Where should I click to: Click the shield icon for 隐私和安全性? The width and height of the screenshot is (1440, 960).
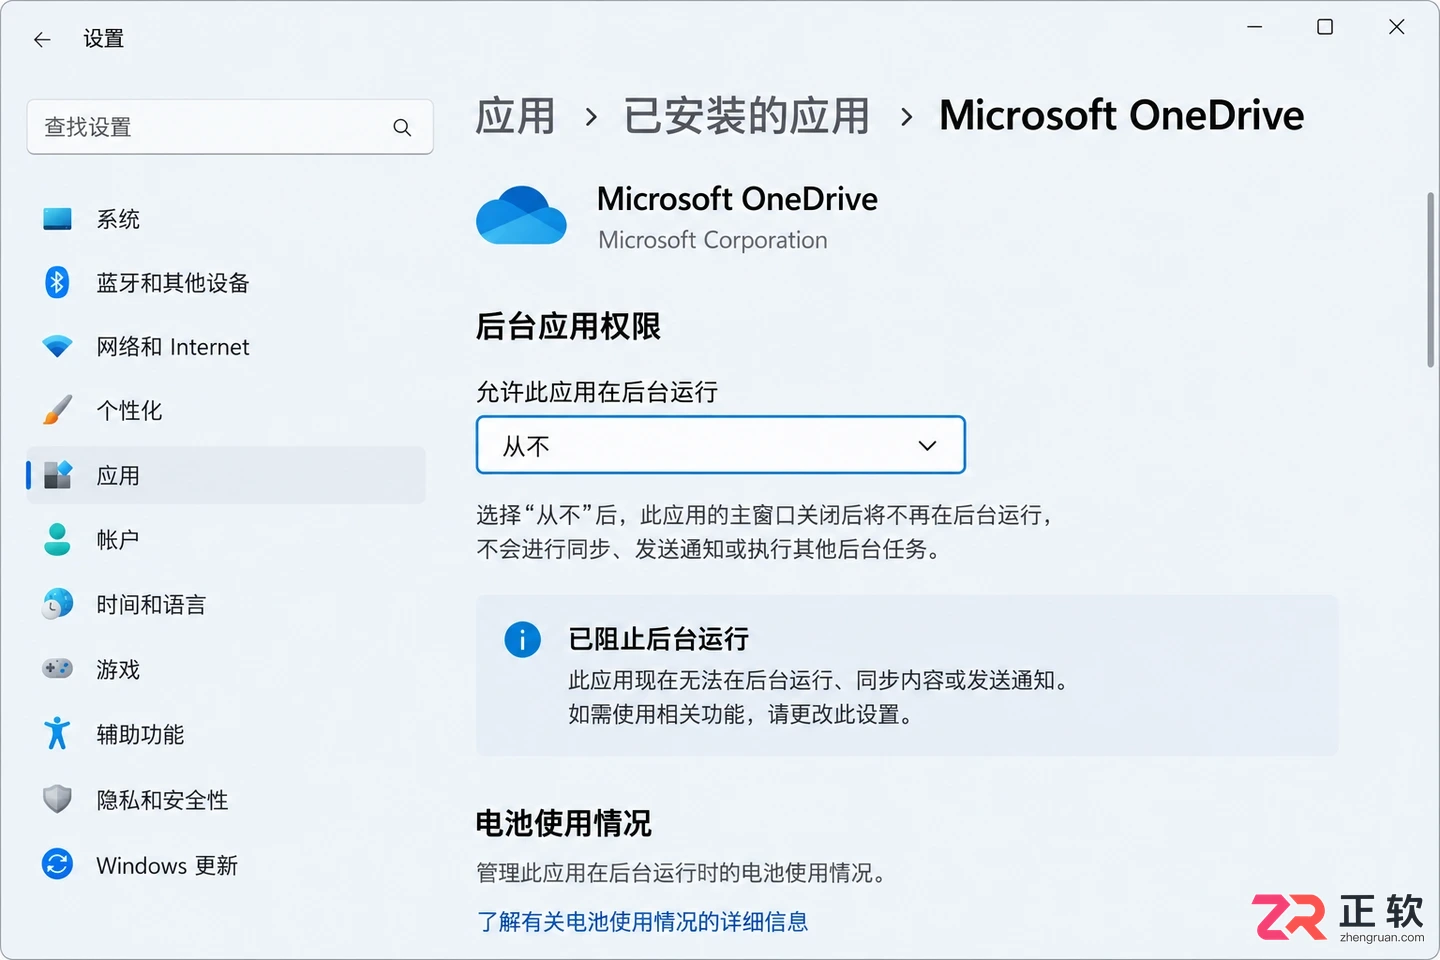click(58, 799)
